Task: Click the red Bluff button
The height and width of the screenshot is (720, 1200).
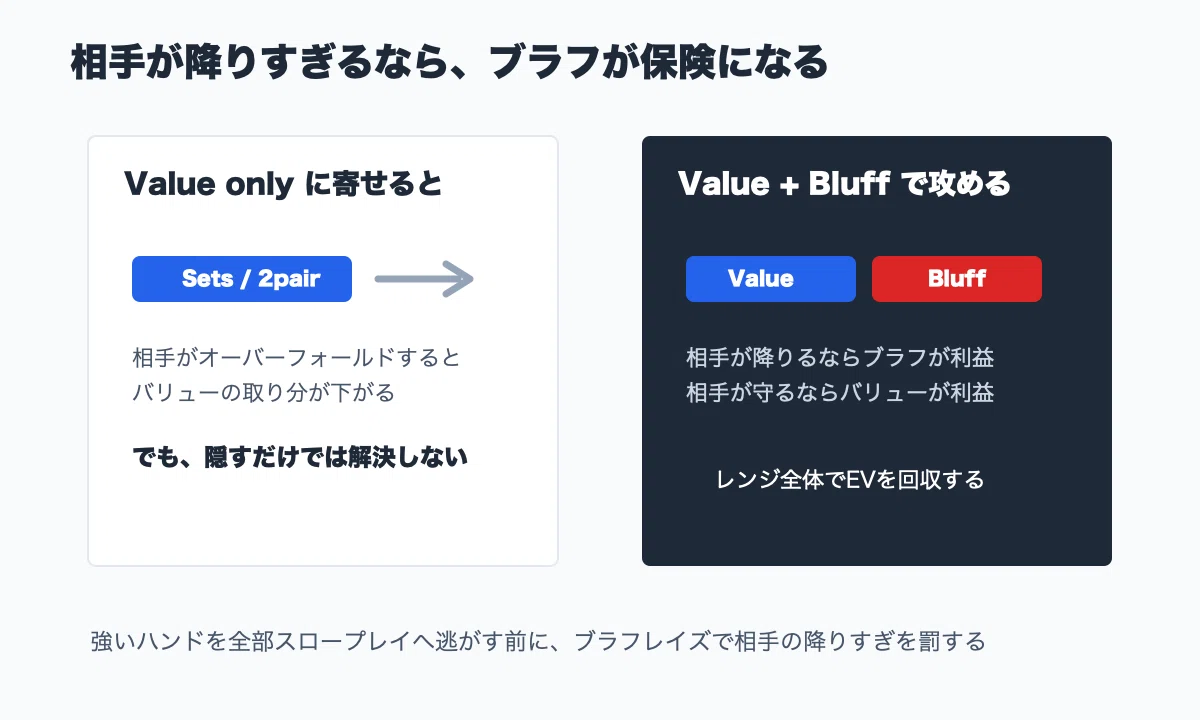Action: coord(957,279)
